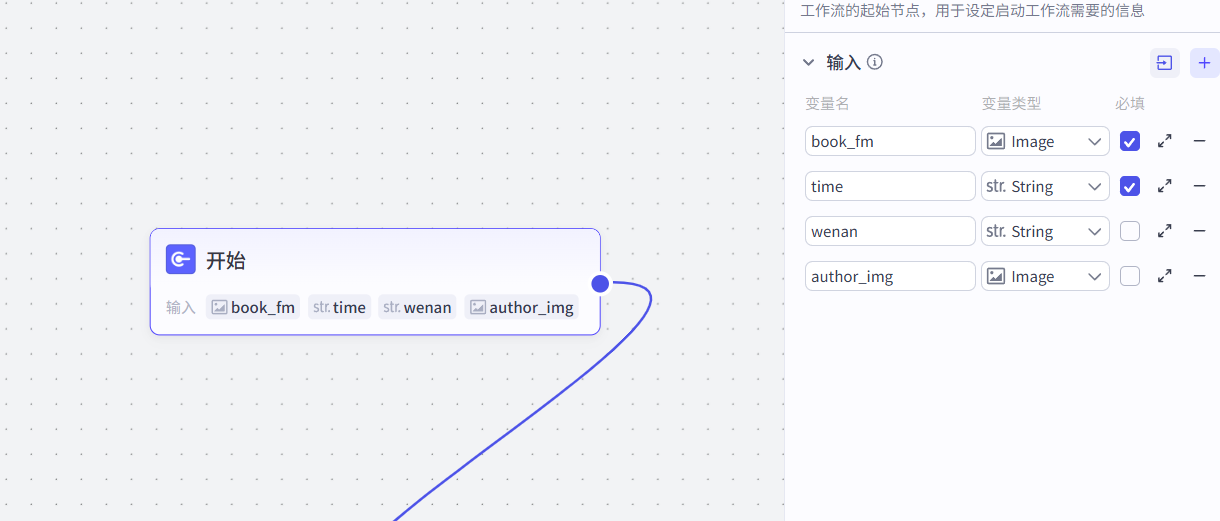
Task: Click expand icon for wenan variable
Action: 1164,231
